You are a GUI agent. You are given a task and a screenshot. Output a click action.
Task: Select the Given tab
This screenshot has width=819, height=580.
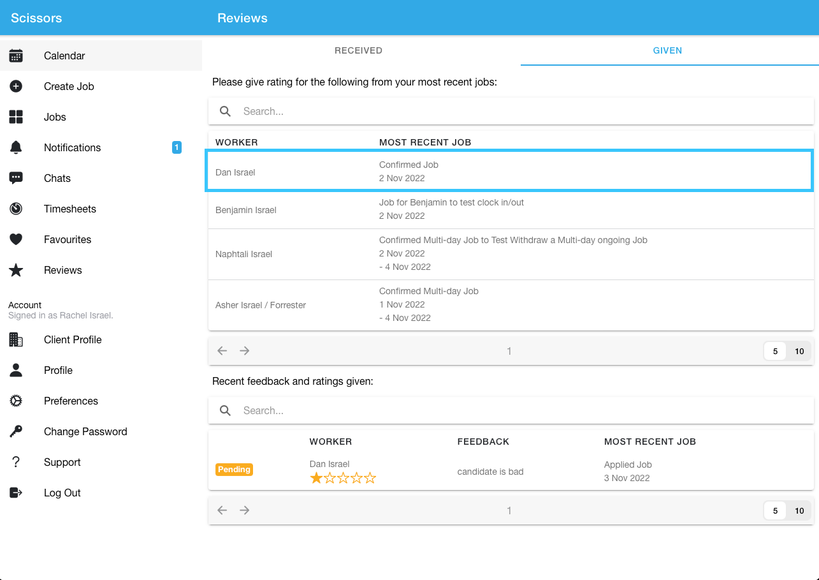pos(668,51)
